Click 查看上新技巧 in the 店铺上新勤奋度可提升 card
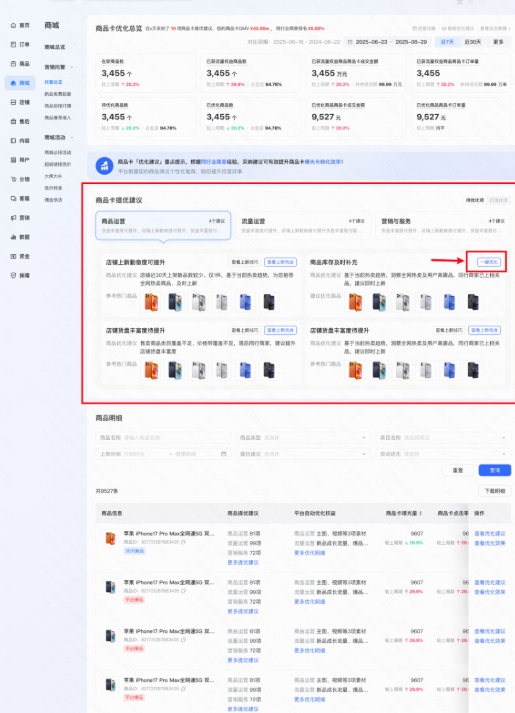Viewport: 515px width, 713px height. point(245,262)
